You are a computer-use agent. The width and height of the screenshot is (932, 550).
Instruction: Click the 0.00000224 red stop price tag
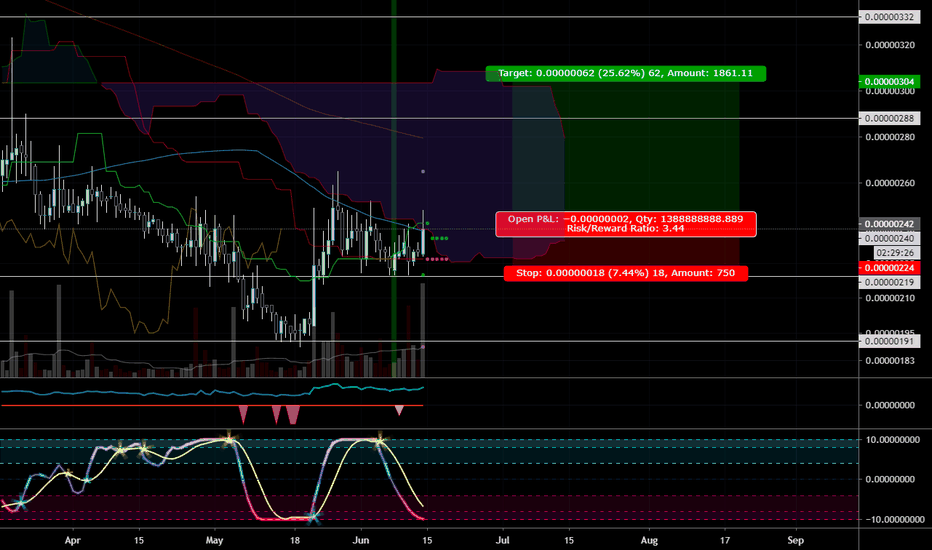[x=889, y=268]
